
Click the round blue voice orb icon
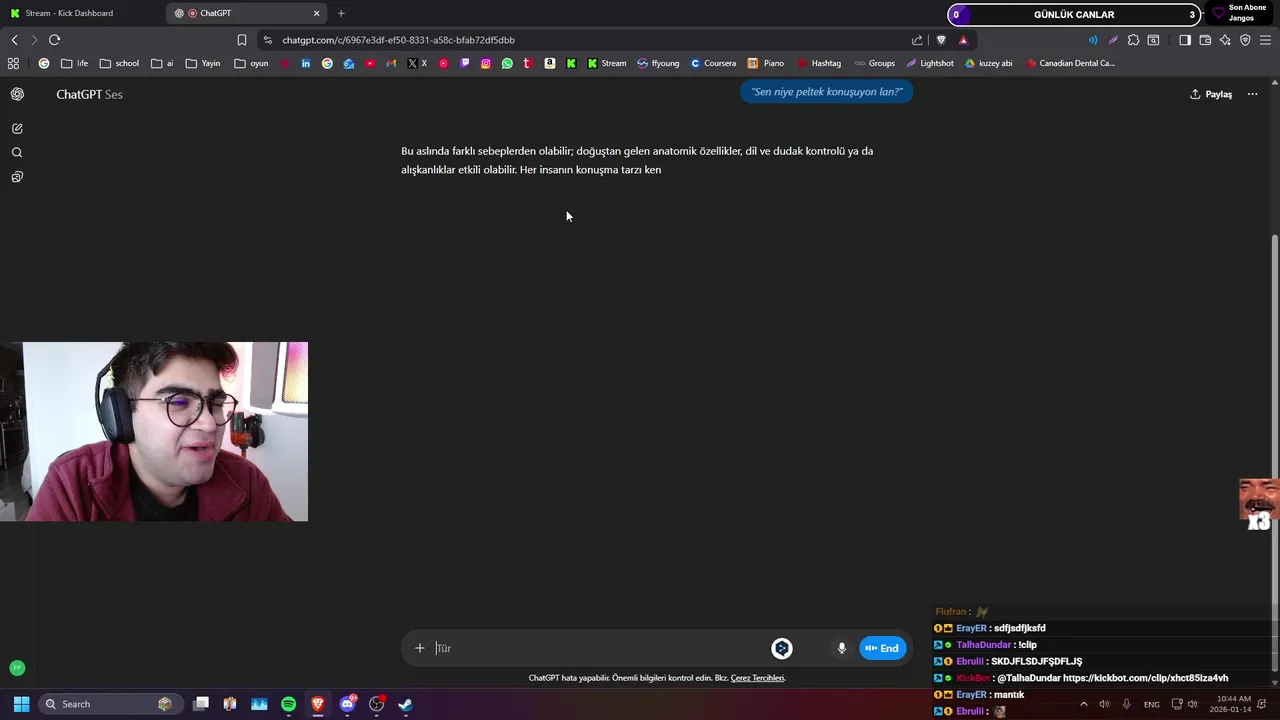[x=782, y=648]
